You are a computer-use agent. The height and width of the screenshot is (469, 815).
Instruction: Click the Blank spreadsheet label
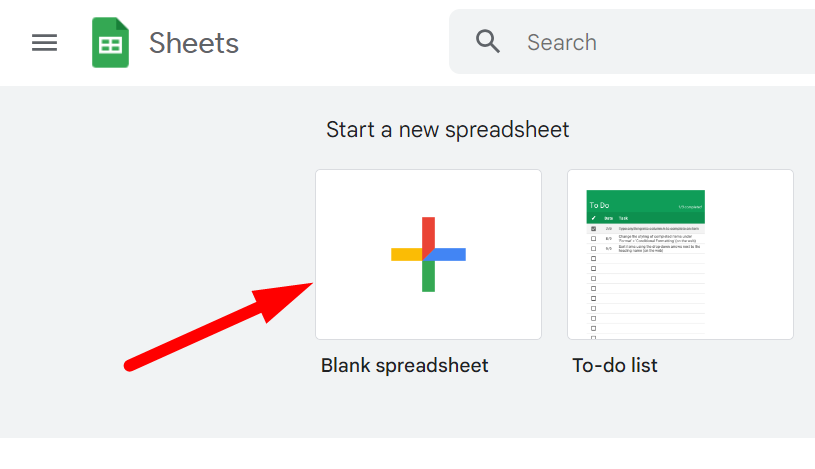404,366
